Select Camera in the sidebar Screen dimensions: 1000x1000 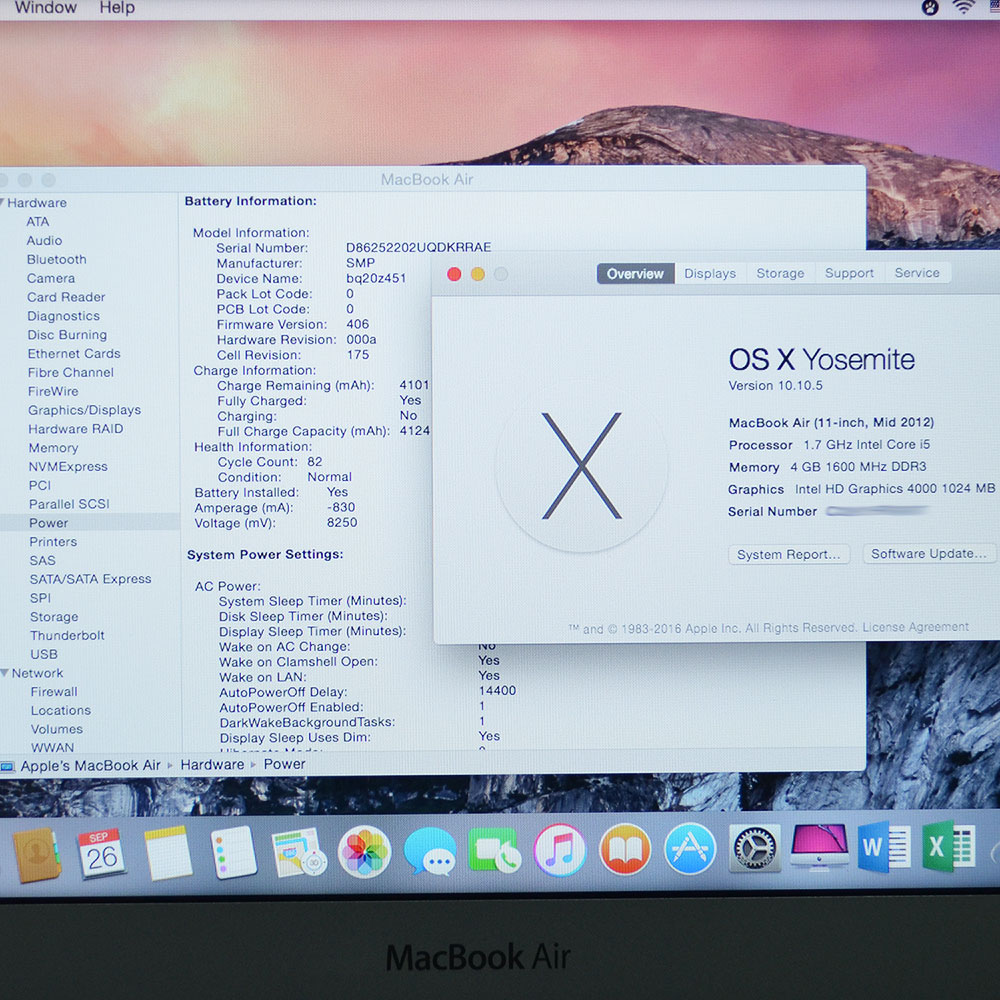50,278
